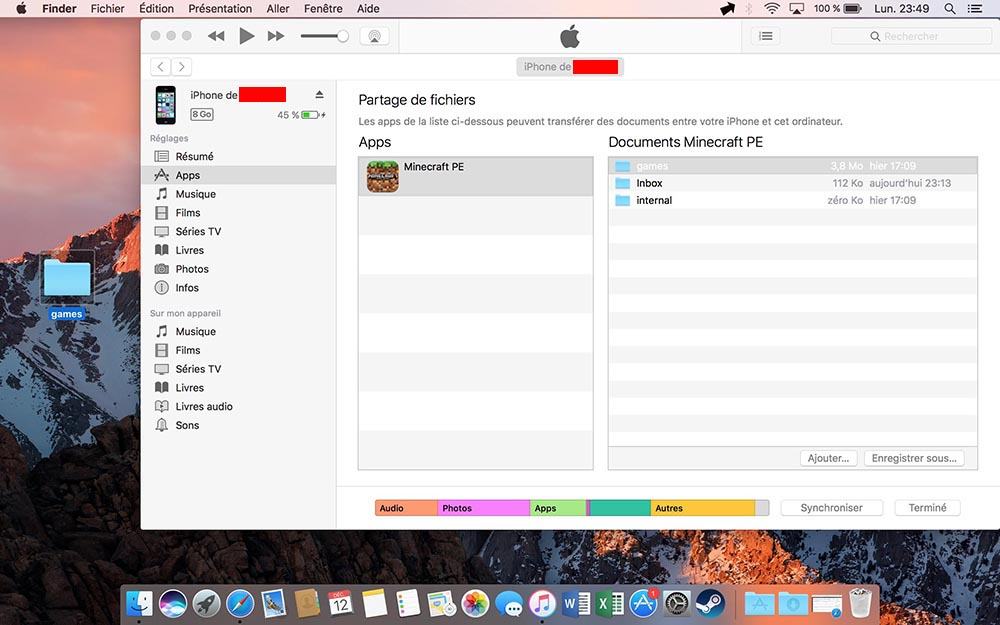
Task: Select the Inbox folder row
Action: [x=793, y=183]
